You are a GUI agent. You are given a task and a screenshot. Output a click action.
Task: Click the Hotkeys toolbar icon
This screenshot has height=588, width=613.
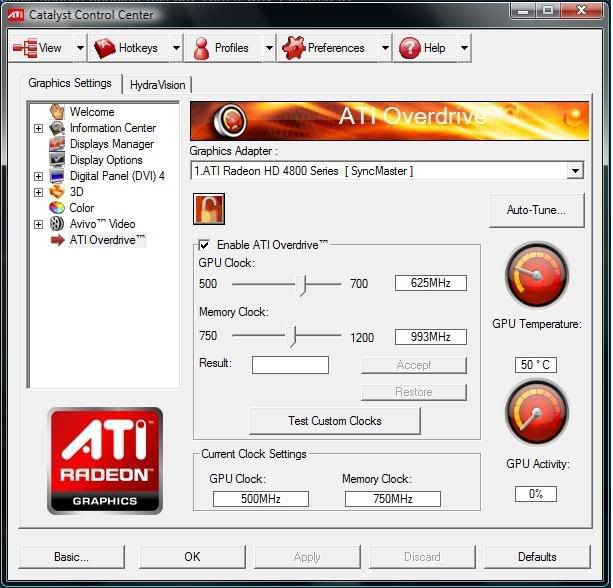[105, 48]
